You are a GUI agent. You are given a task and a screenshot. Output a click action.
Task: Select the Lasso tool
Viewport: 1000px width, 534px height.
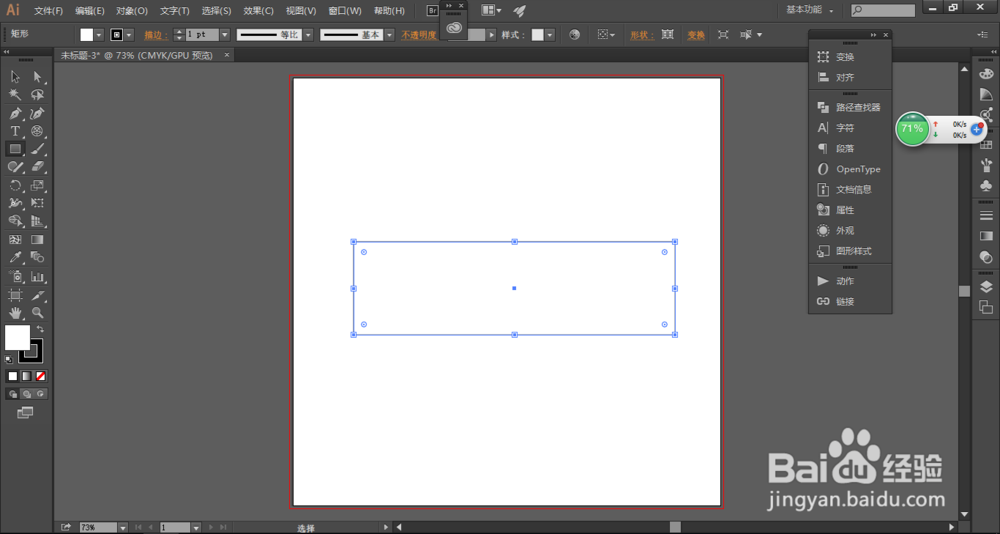coord(38,95)
